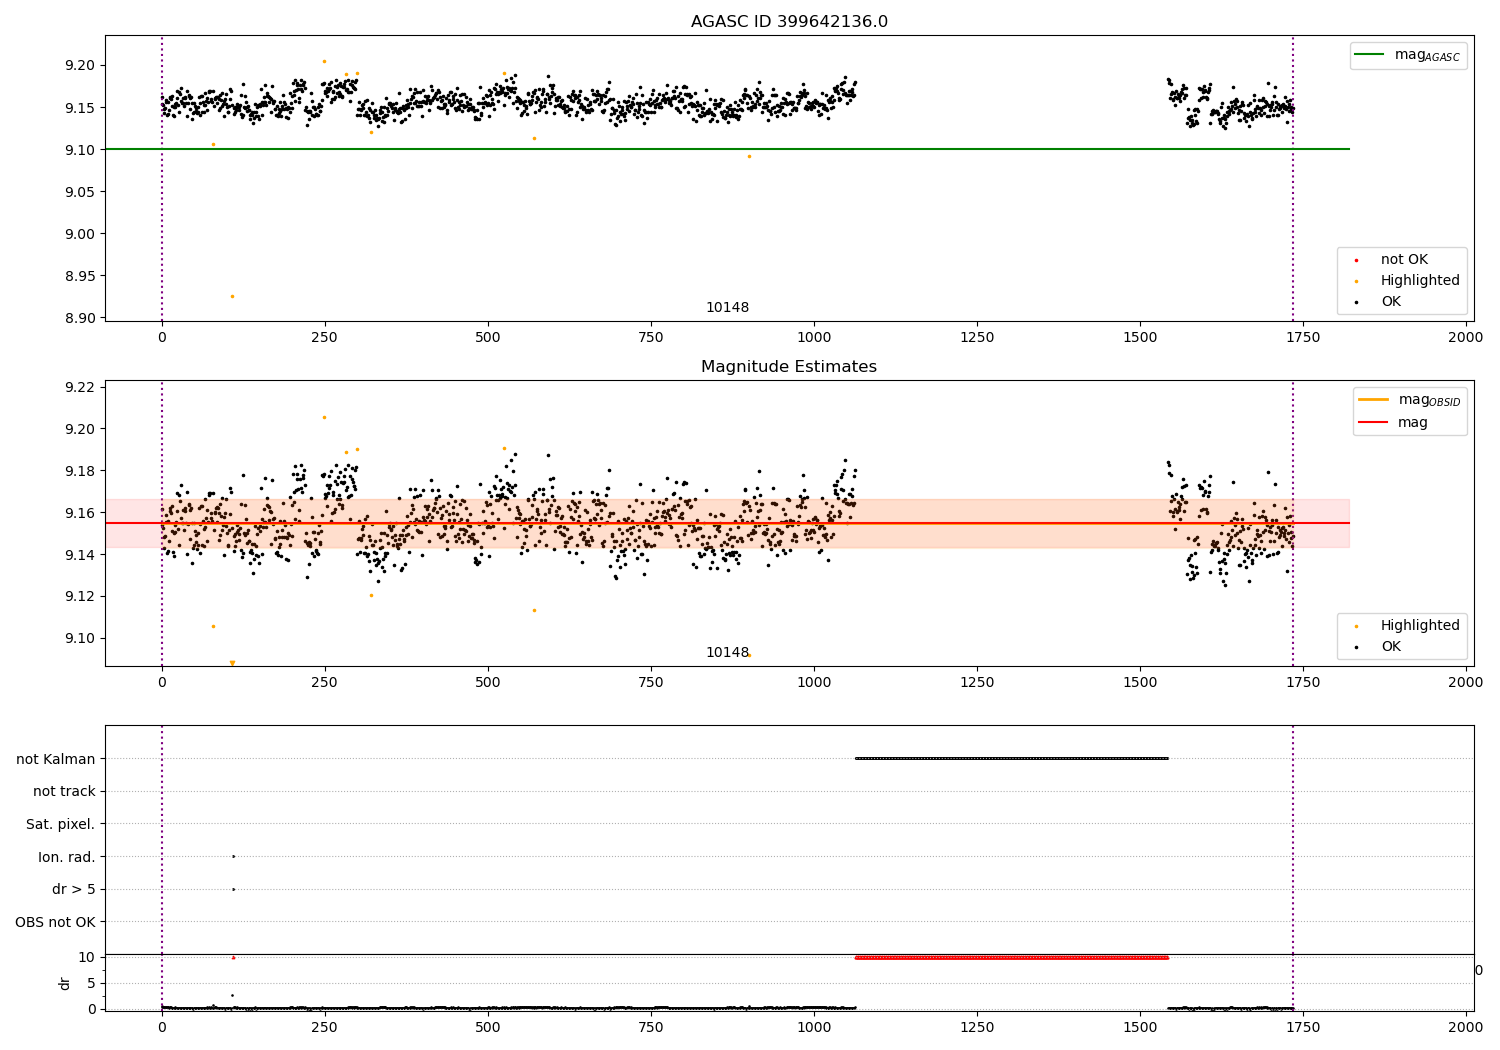This screenshot has height=1050, width=1500.
Task: Click the 'Sat. pixel.' axis label
Action: 60,824
